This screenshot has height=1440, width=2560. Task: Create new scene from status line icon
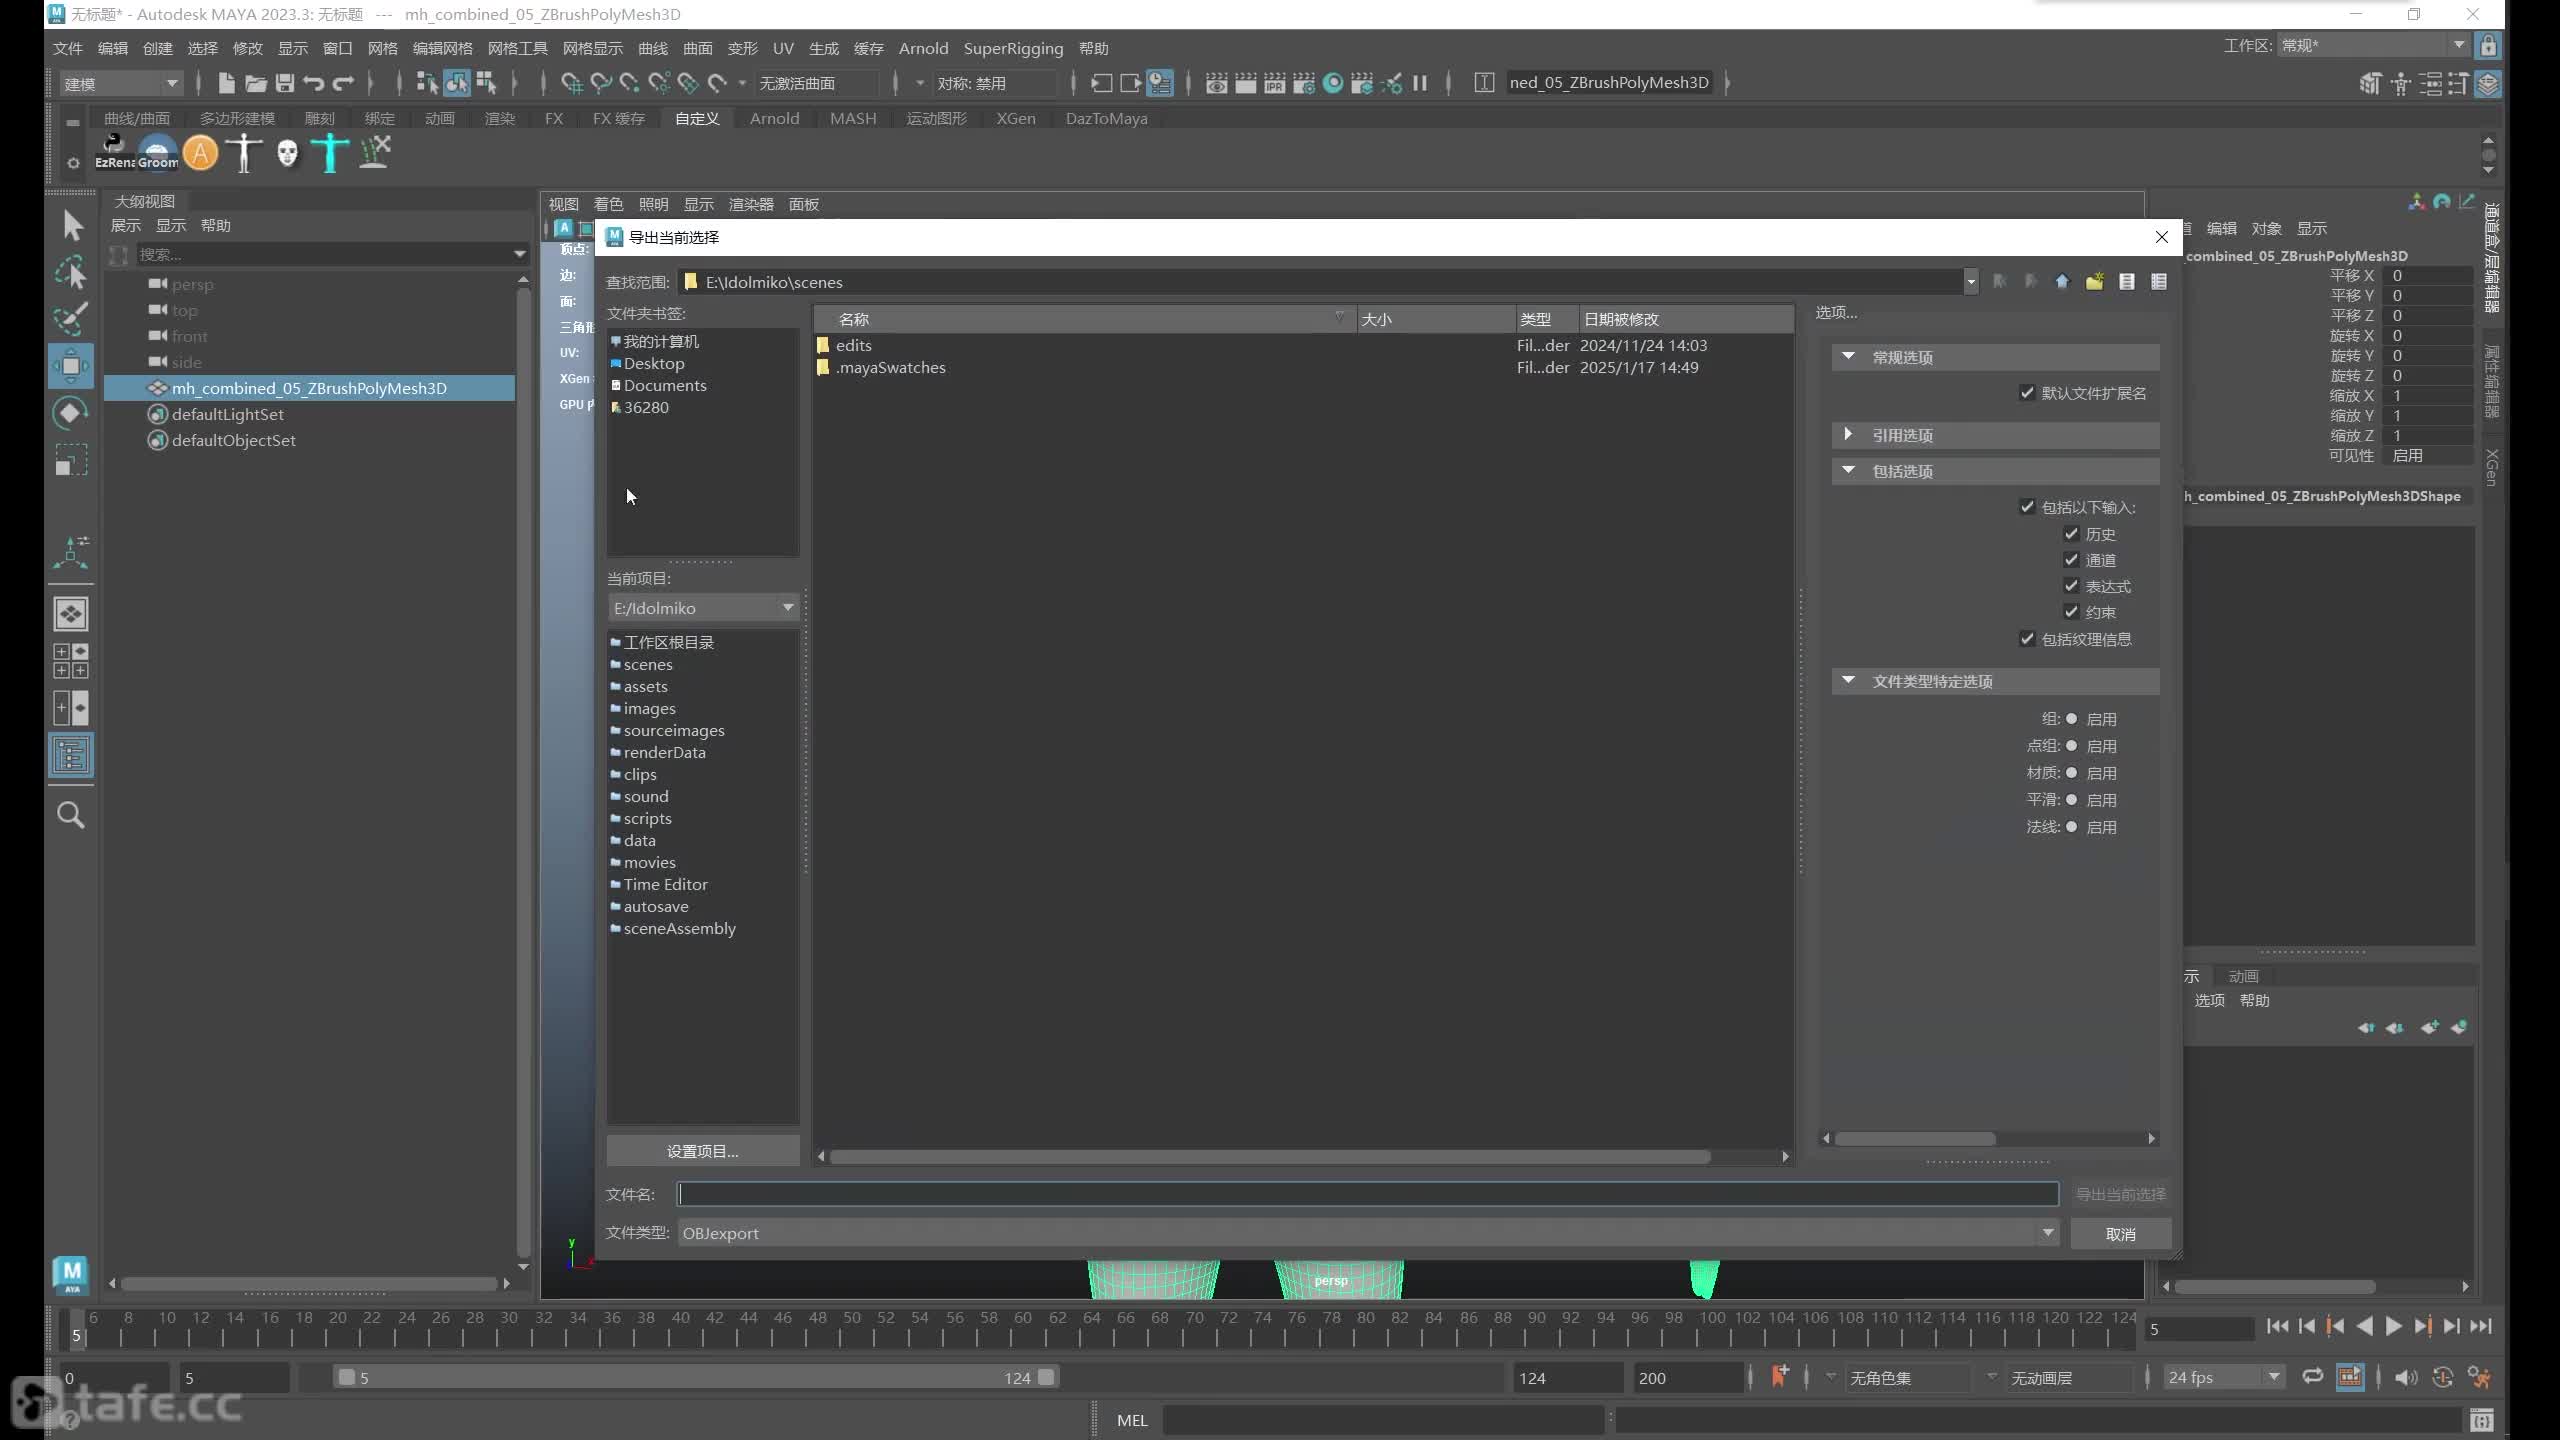click(x=226, y=83)
